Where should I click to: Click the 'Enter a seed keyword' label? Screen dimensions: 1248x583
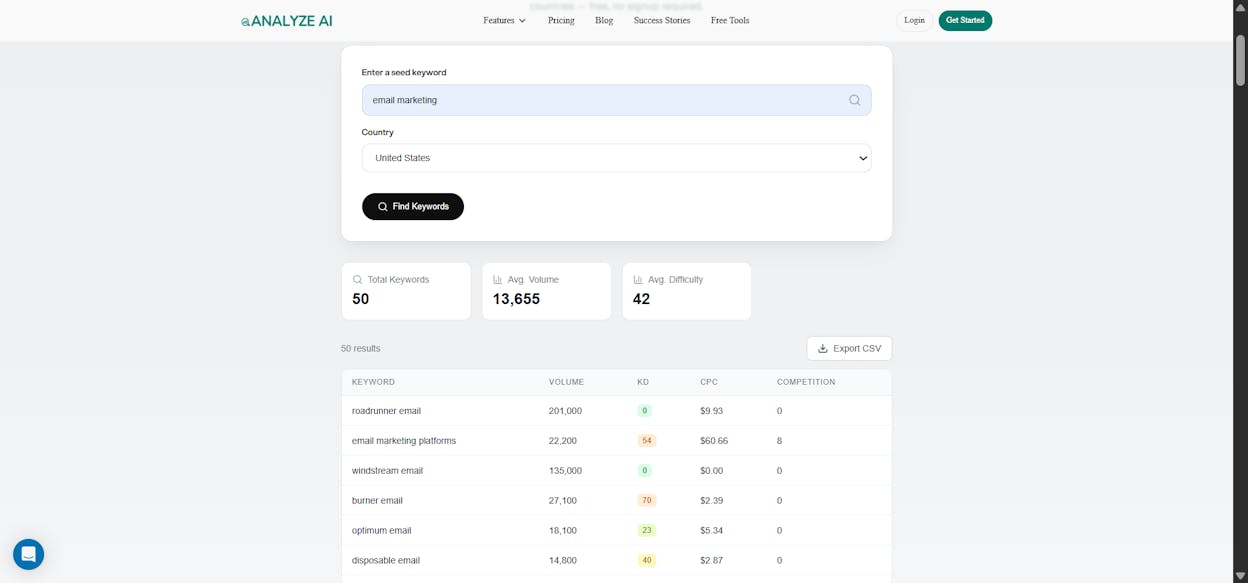[404, 73]
